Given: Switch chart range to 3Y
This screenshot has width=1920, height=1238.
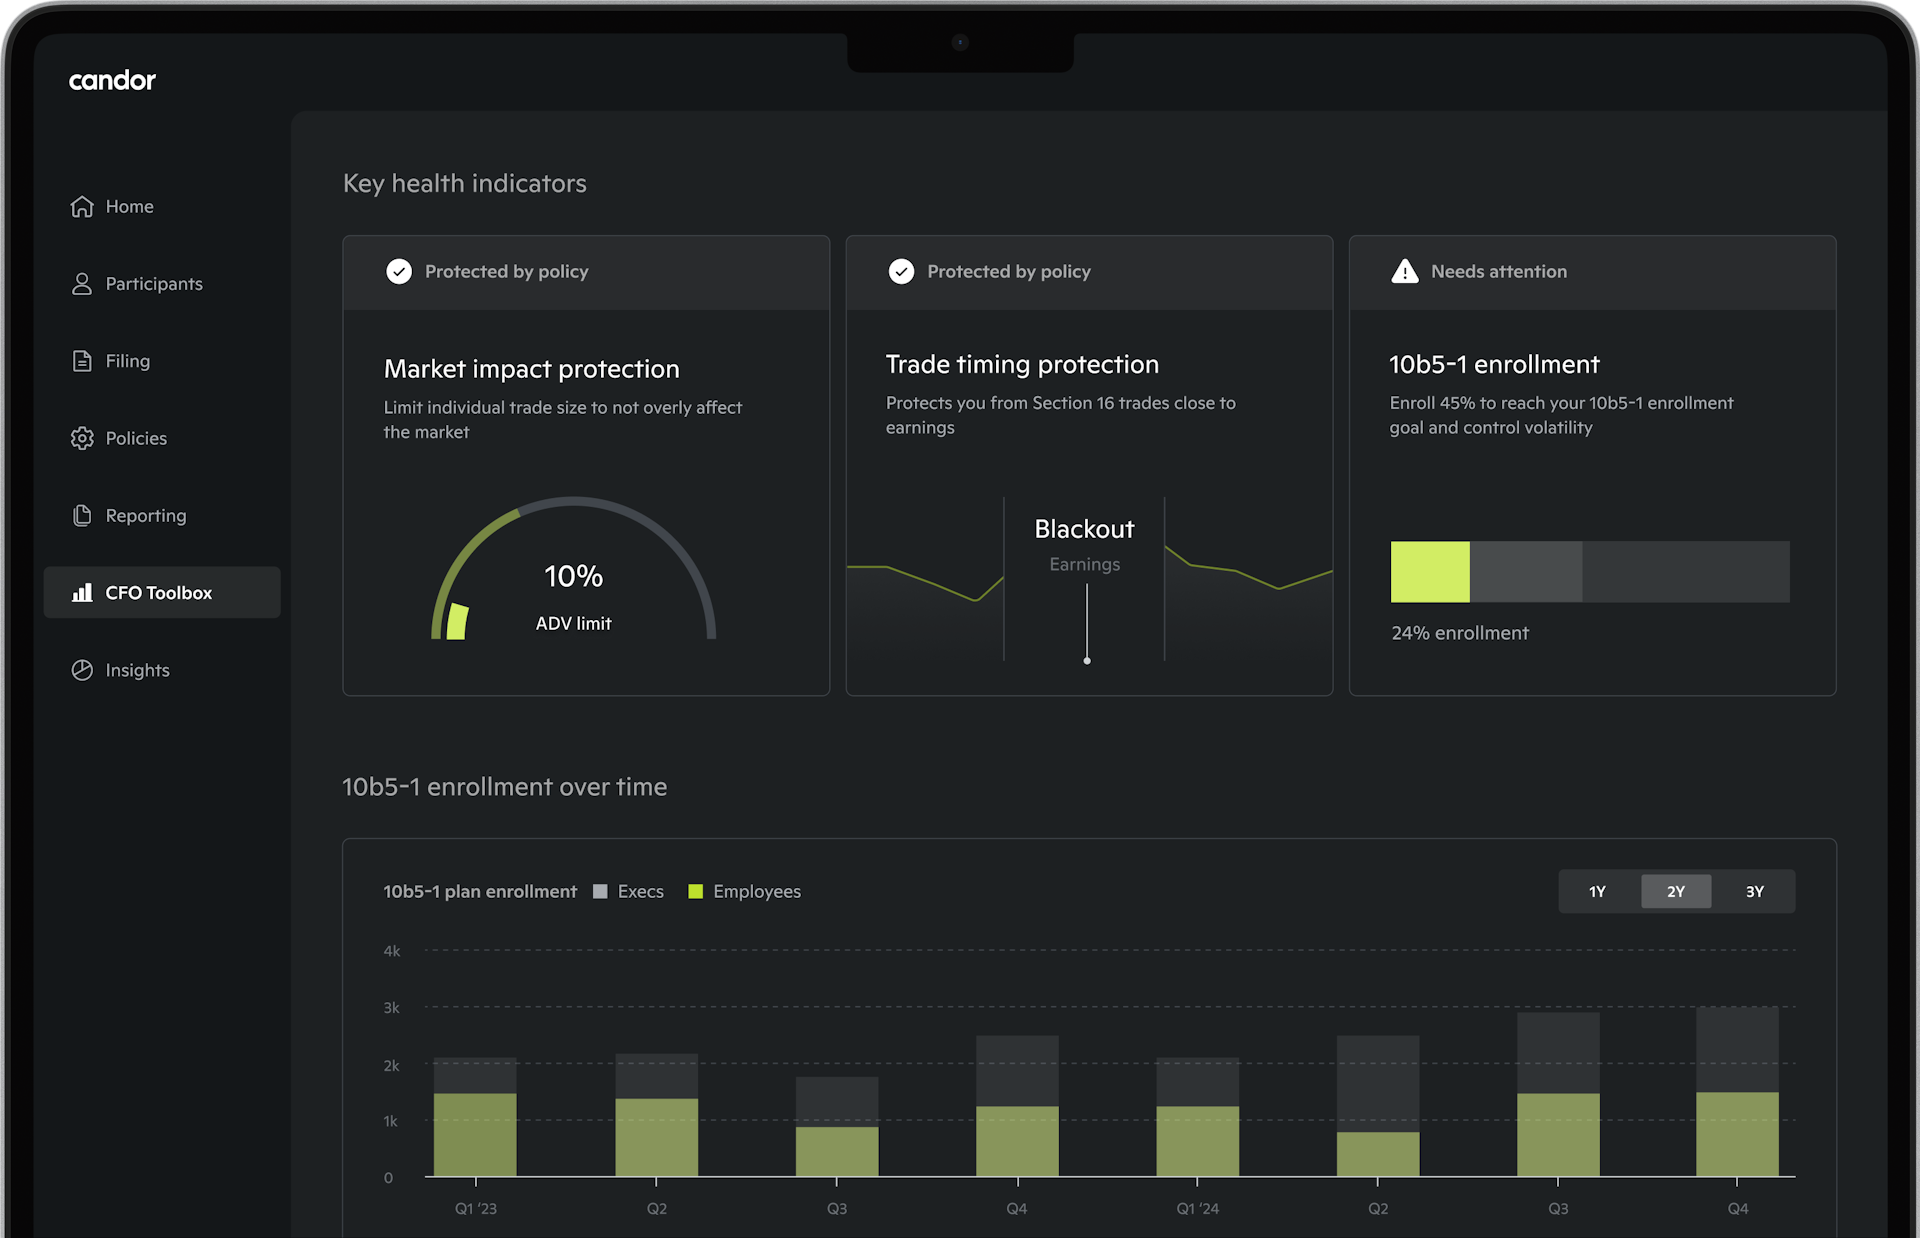Looking at the screenshot, I should tap(1755, 891).
